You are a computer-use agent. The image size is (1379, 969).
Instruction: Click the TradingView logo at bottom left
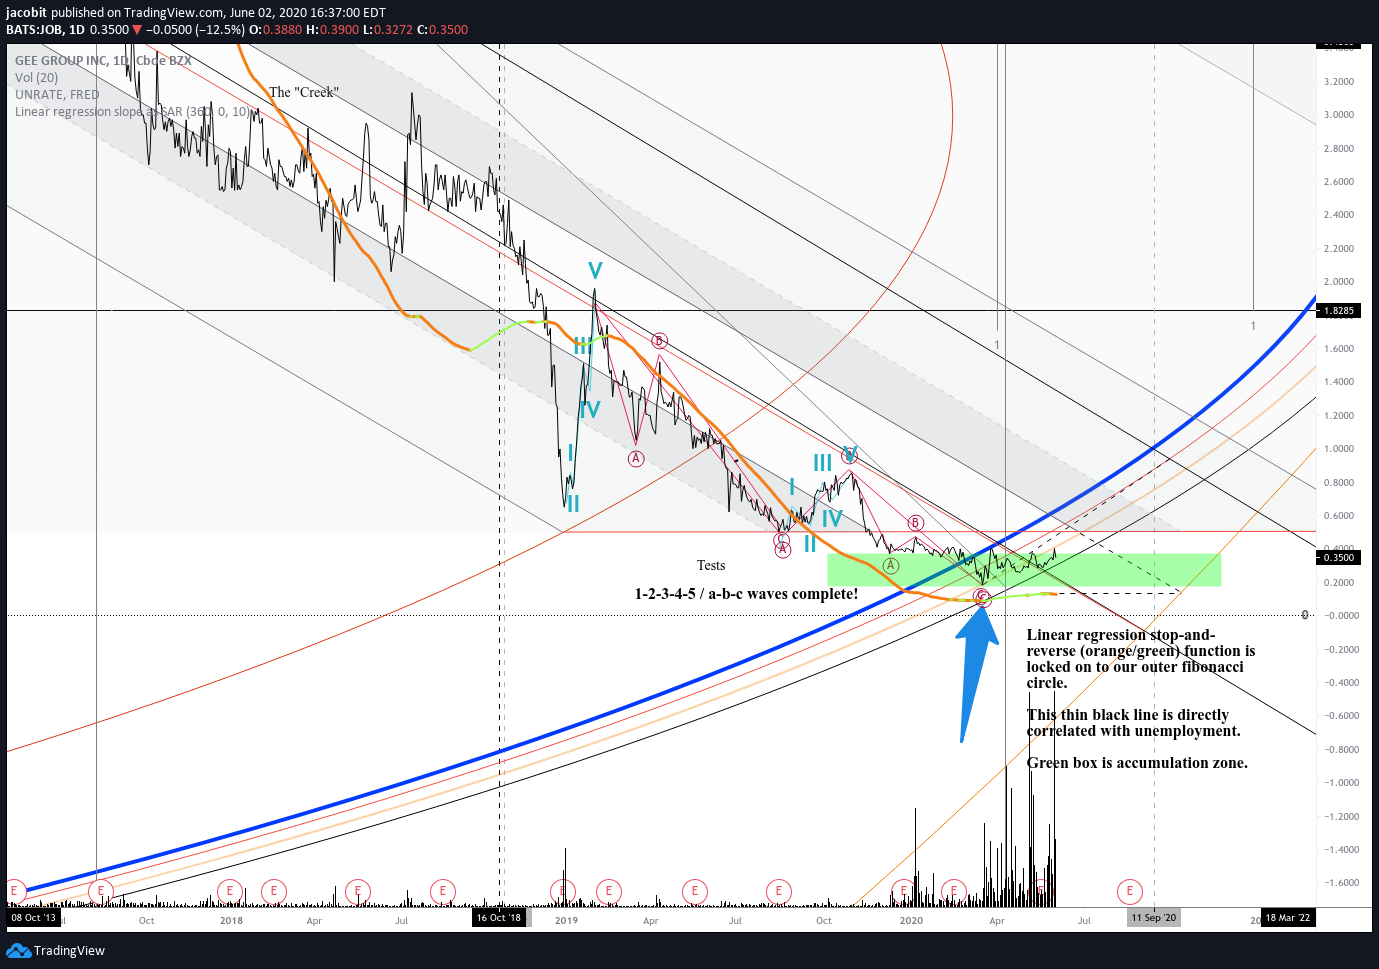pos(56,950)
